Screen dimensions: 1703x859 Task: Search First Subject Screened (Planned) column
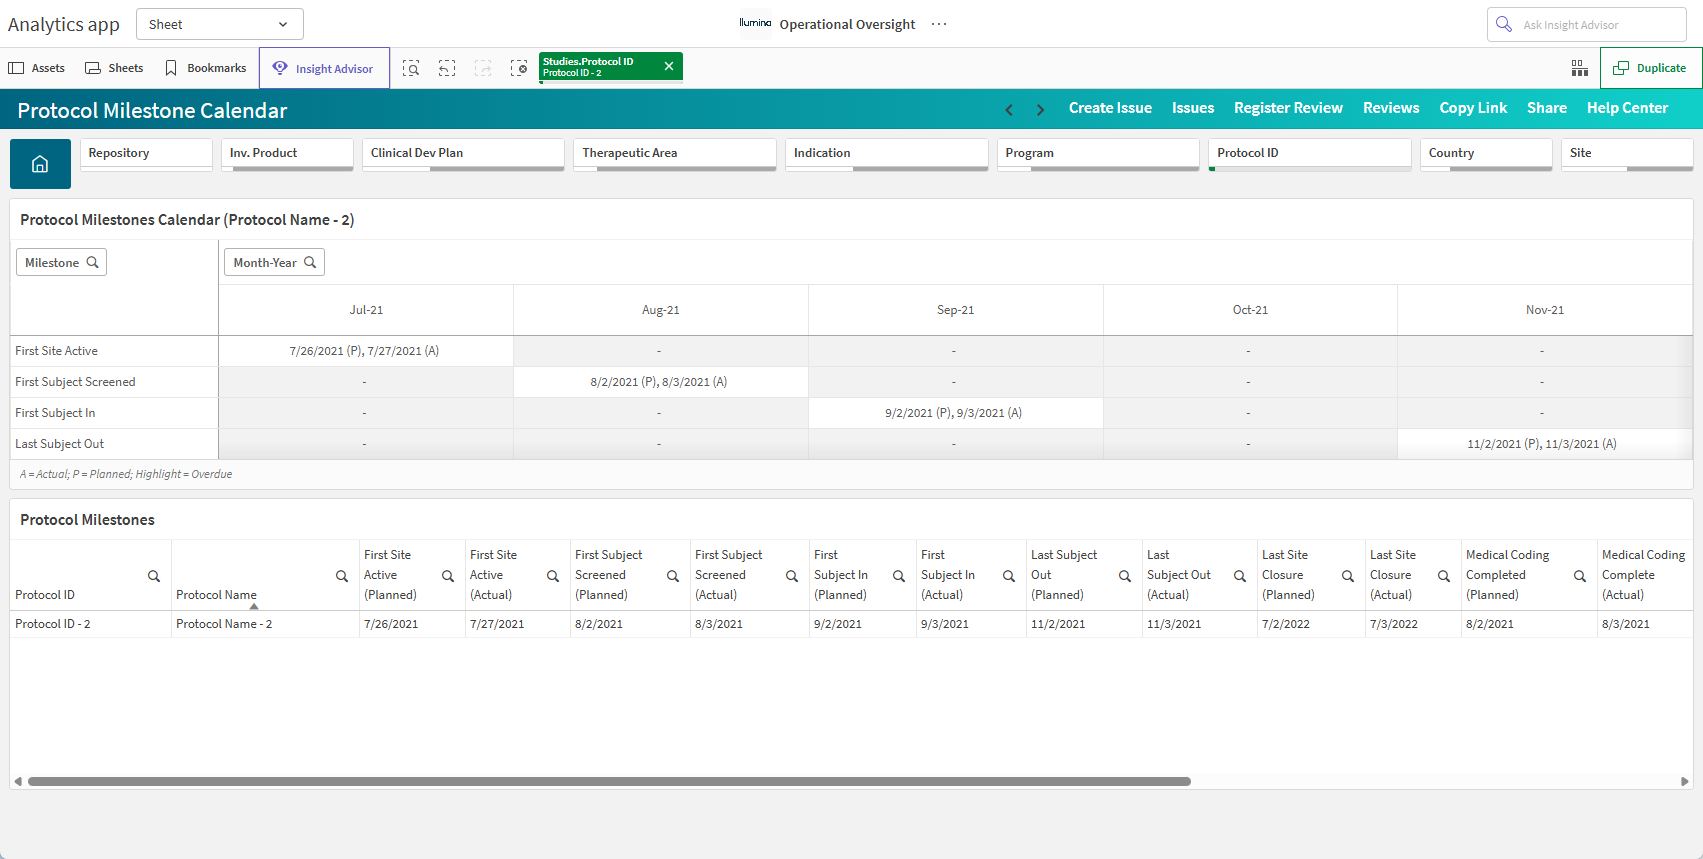[673, 576]
